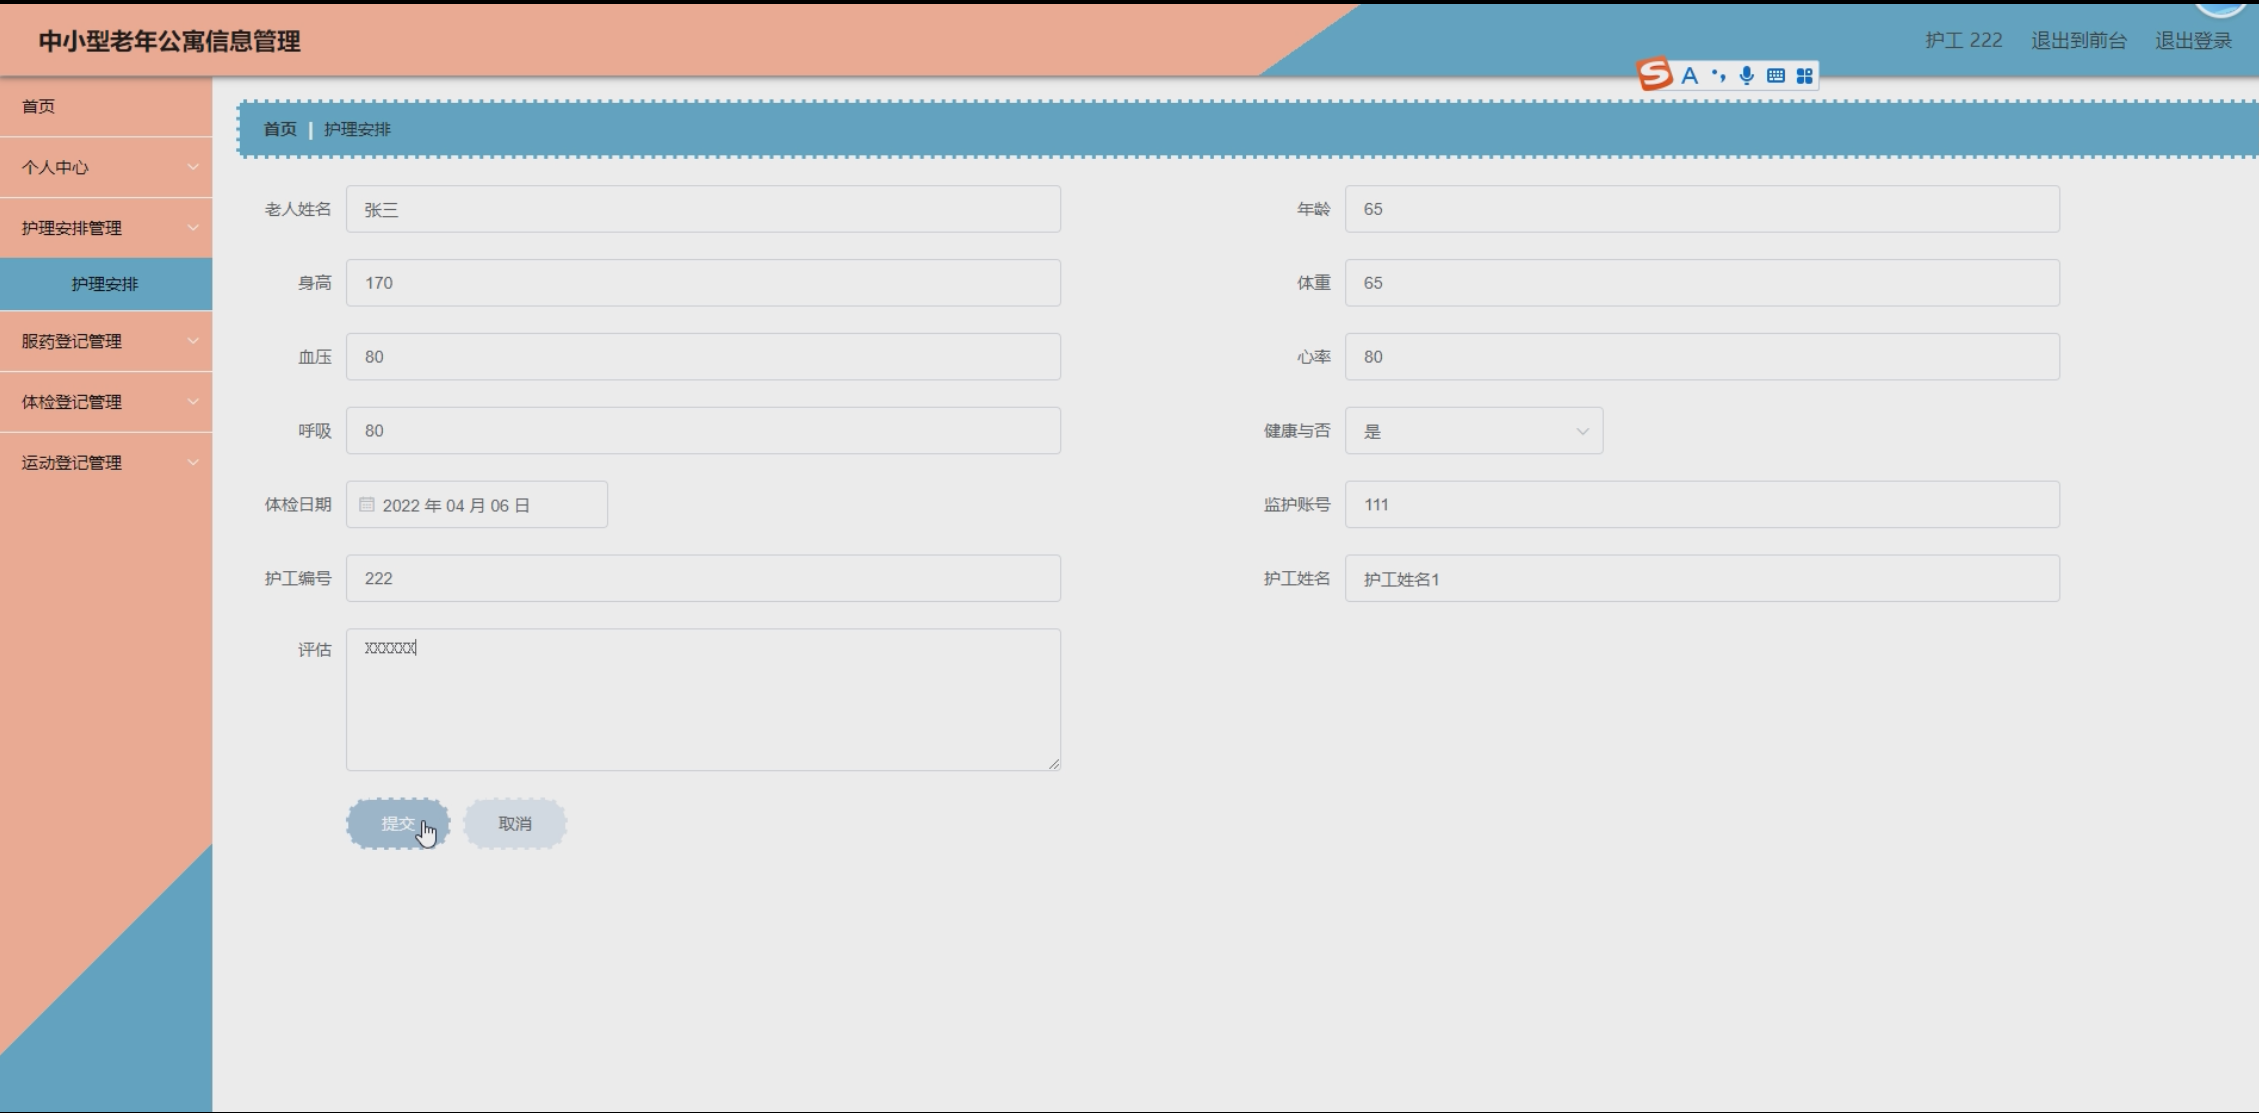Click the 取消 cancel button

(515, 824)
